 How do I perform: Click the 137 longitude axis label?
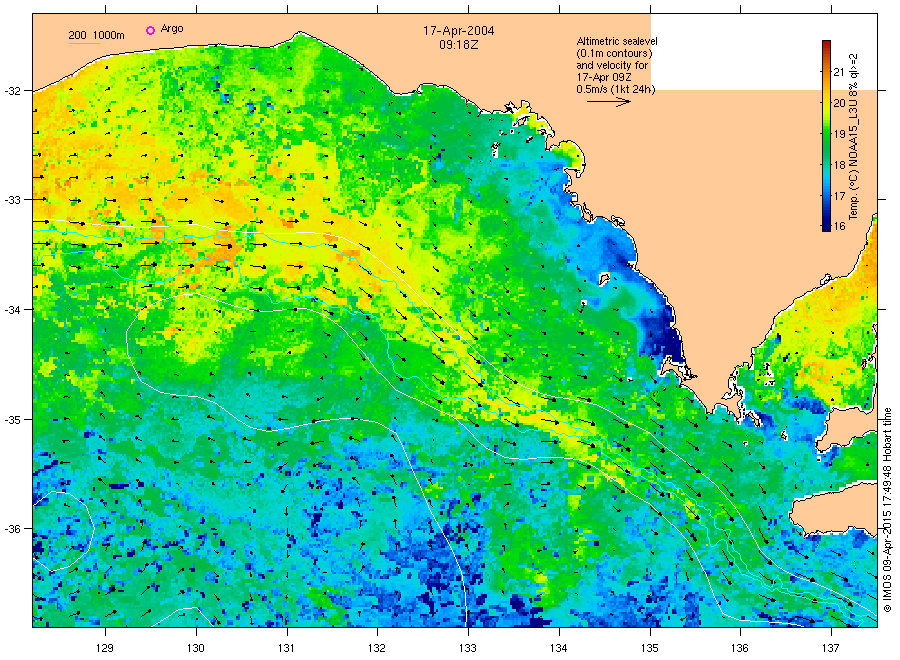click(831, 649)
